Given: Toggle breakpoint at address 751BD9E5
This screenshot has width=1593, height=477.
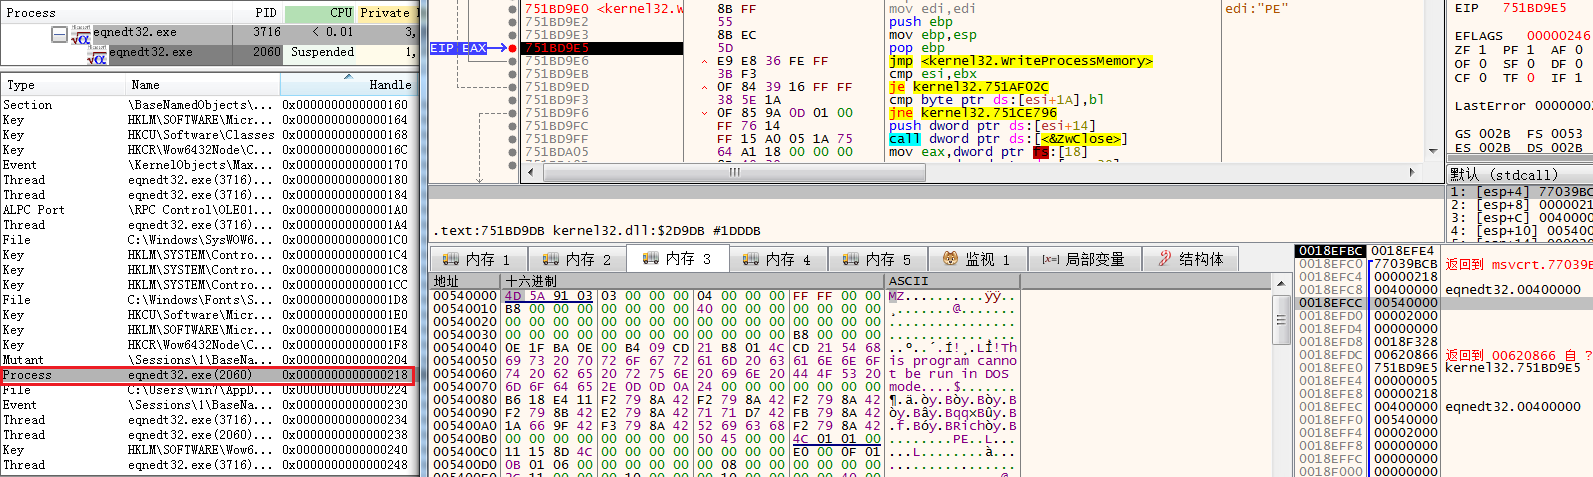Looking at the screenshot, I should (513, 48).
